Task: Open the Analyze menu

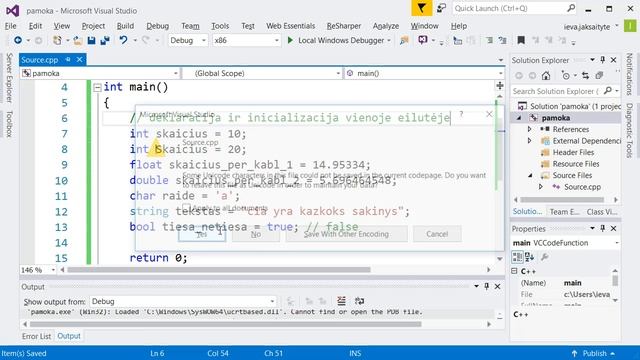Action: click(386, 26)
